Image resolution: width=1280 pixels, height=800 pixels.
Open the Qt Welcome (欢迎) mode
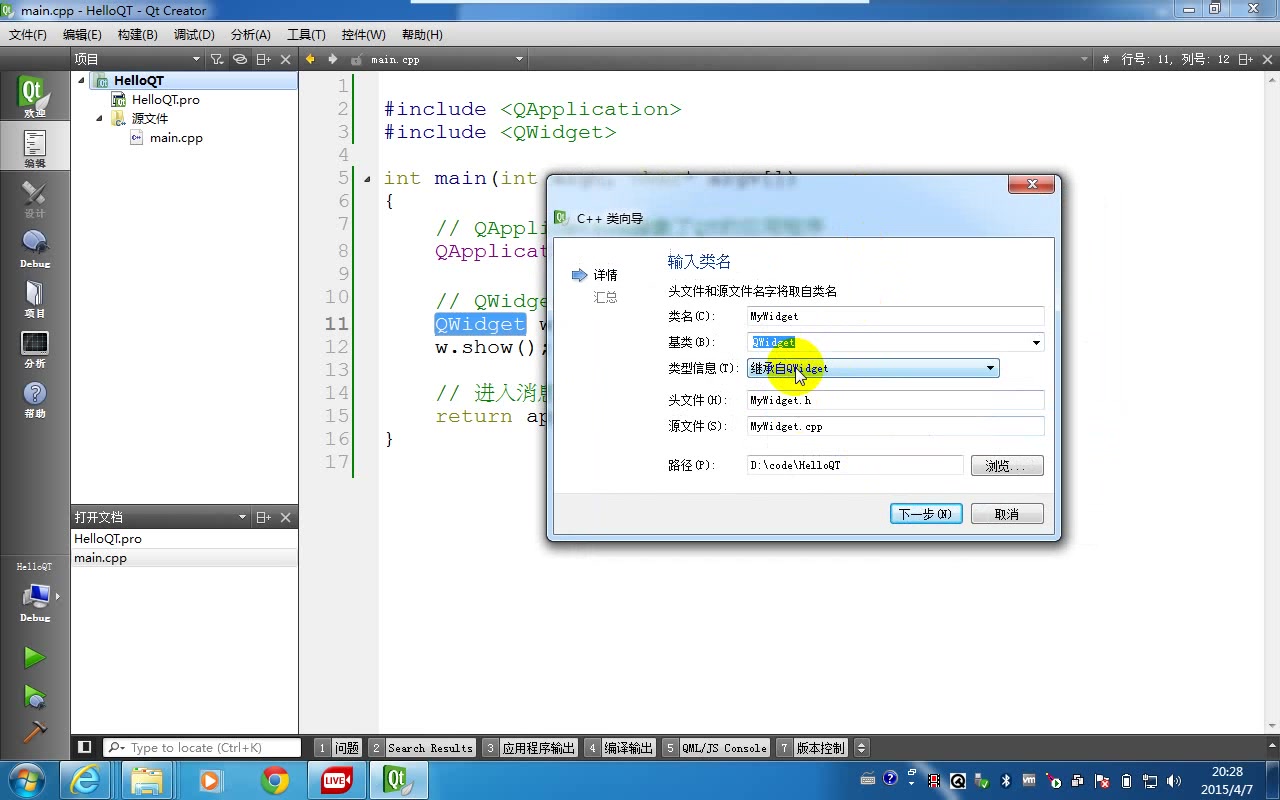pyautogui.click(x=34, y=97)
